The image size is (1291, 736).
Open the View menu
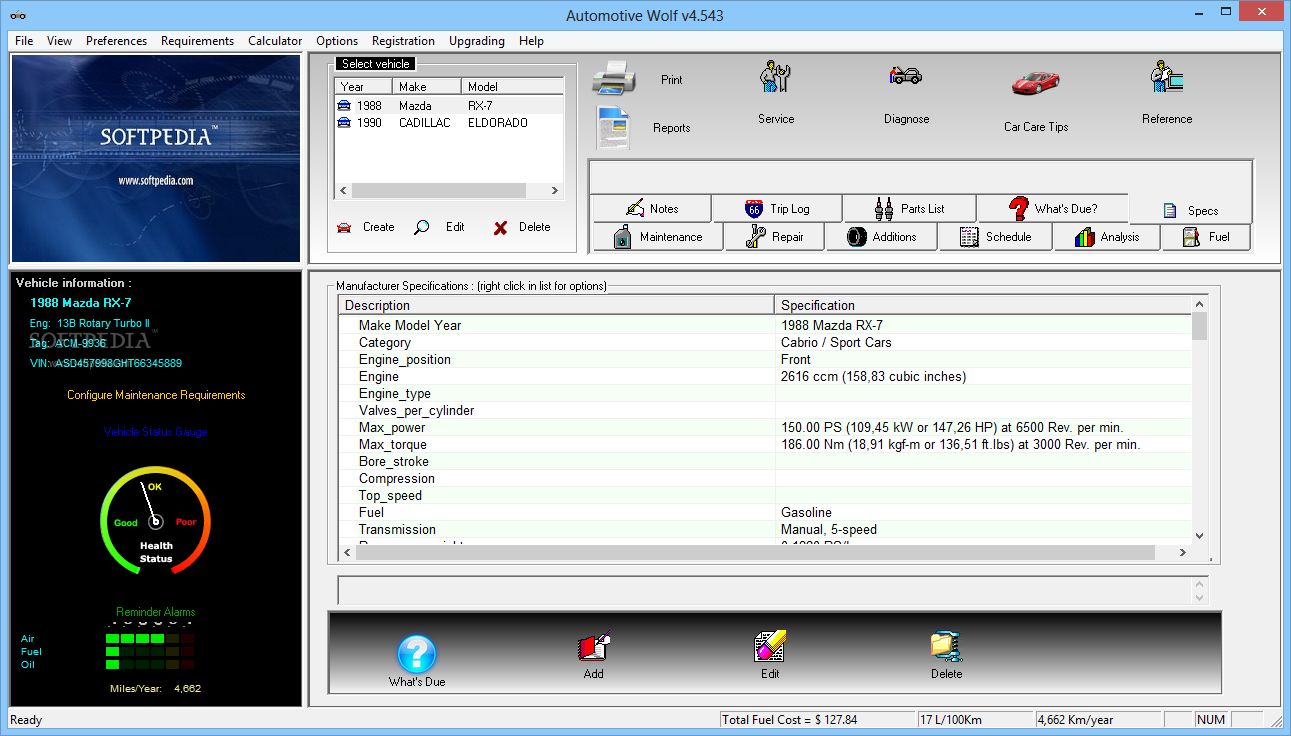[x=59, y=41]
